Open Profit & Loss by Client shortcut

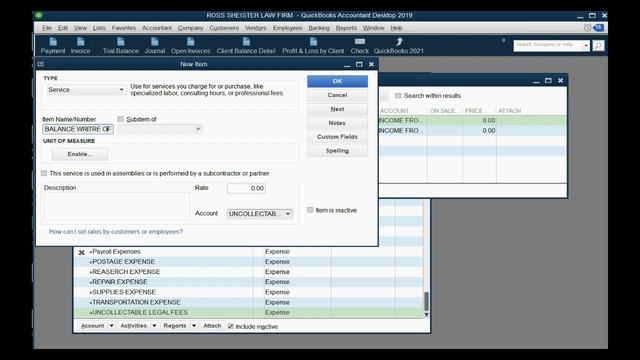tap(313, 46)
